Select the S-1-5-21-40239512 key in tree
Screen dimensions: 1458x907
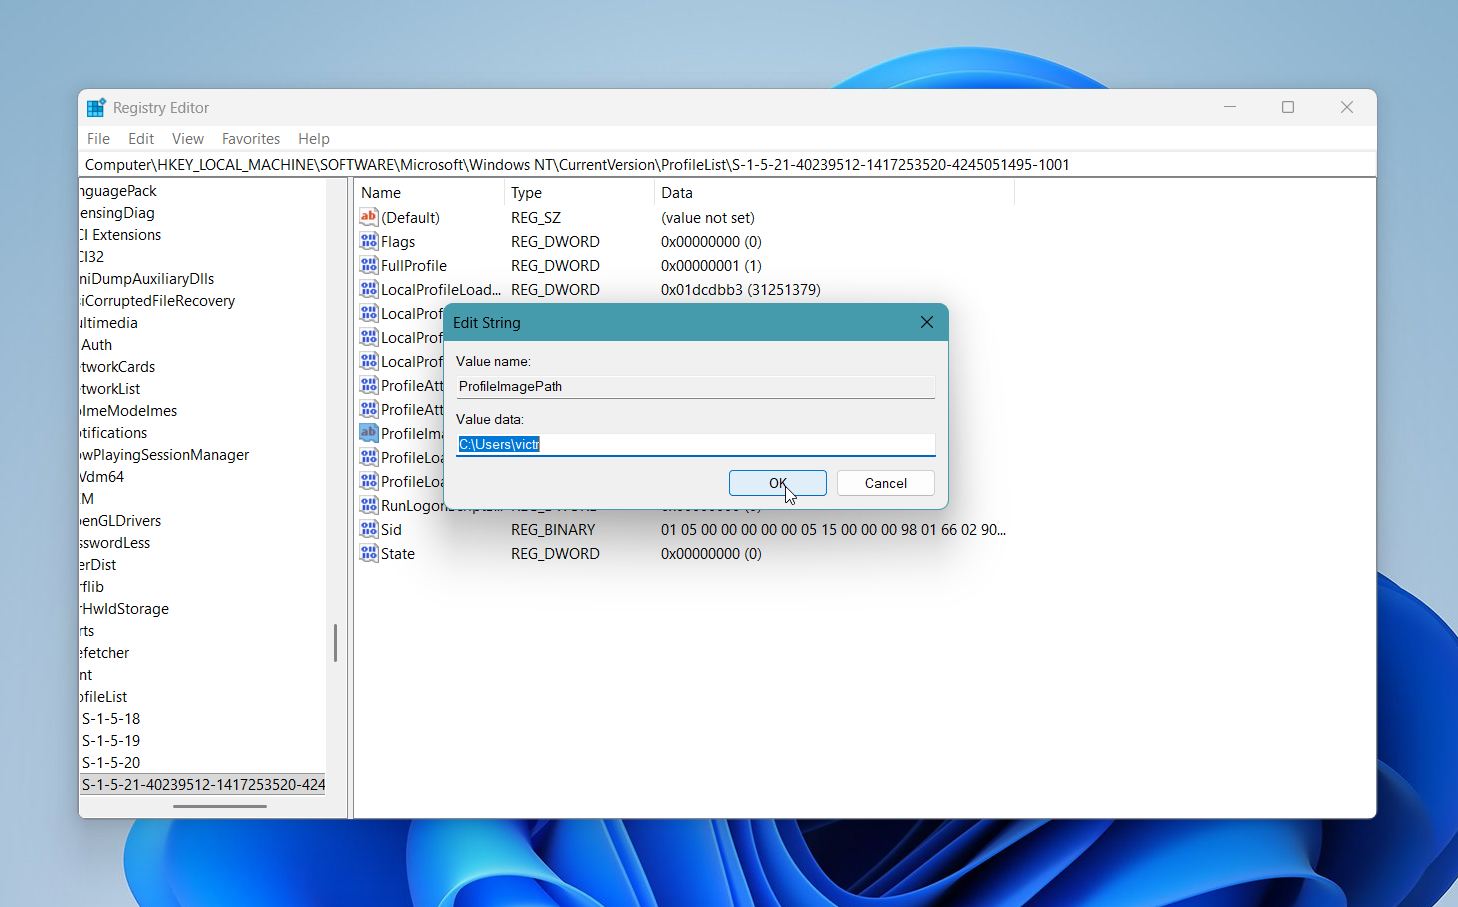pos(203,785)
